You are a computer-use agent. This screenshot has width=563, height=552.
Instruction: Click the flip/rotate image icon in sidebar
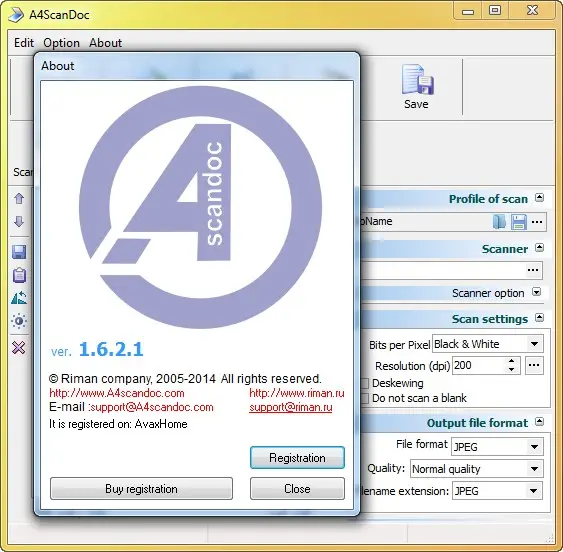(19, 298)
